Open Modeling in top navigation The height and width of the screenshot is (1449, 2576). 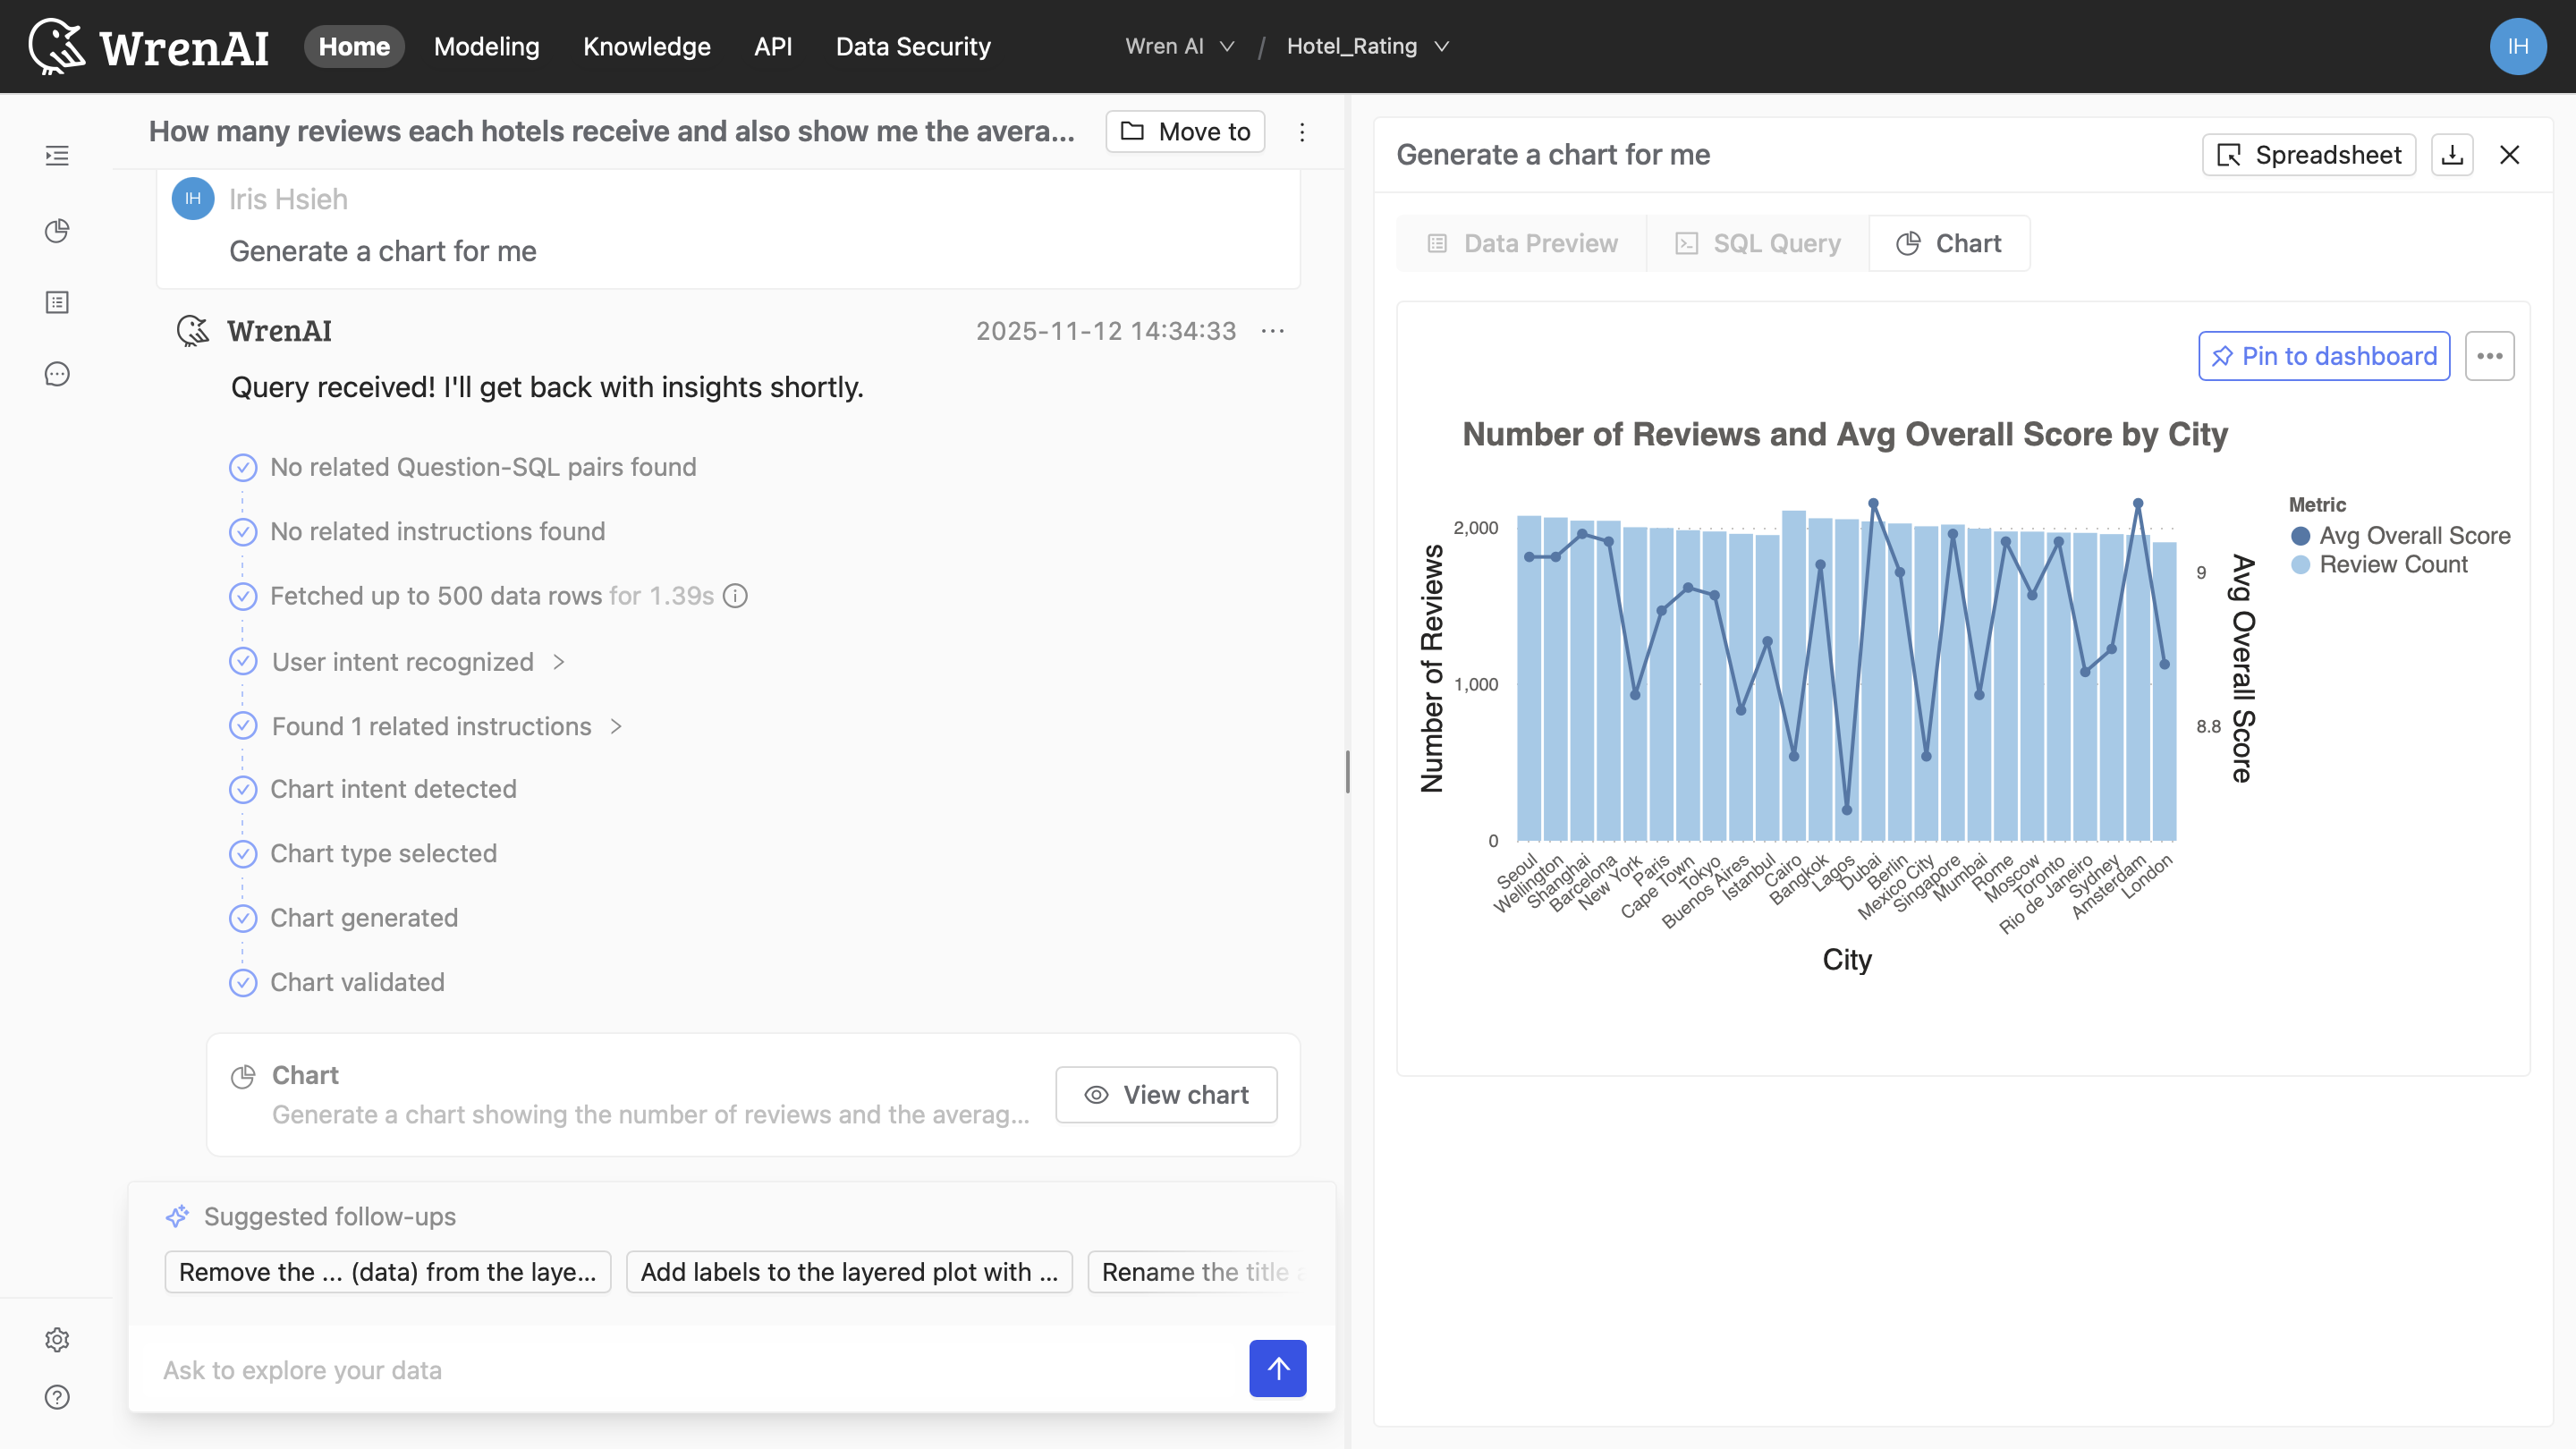pyautogui.click(x=486, y=46)
